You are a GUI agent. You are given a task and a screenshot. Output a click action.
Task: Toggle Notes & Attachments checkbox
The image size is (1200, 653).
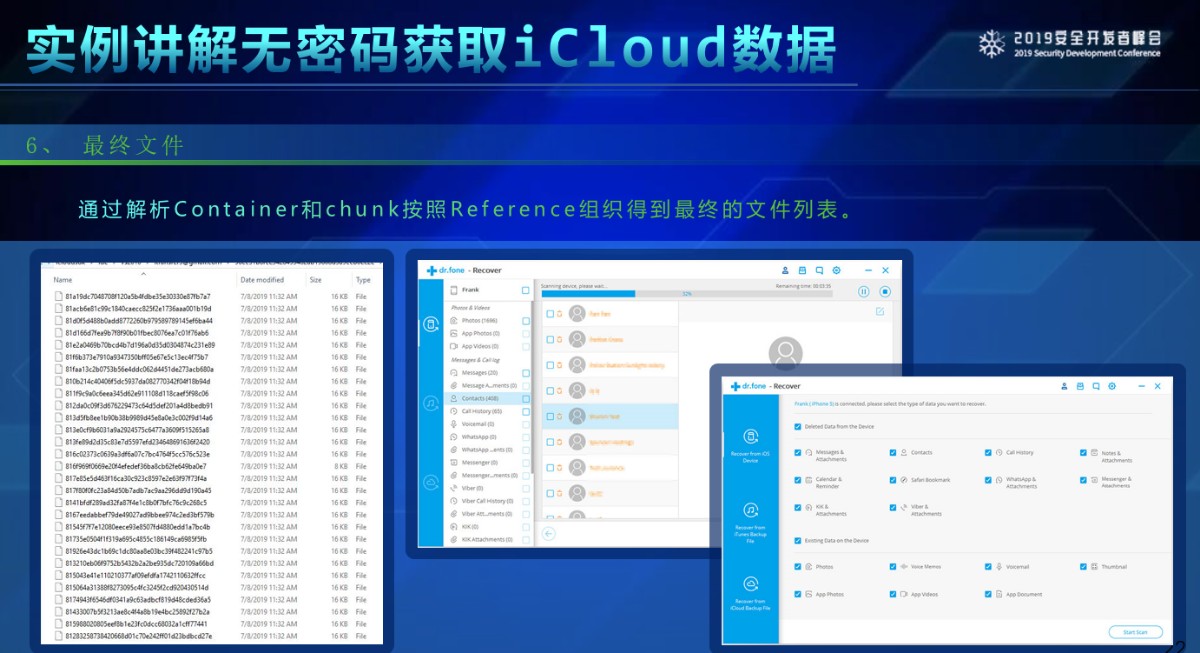(x=1083, y=452)
